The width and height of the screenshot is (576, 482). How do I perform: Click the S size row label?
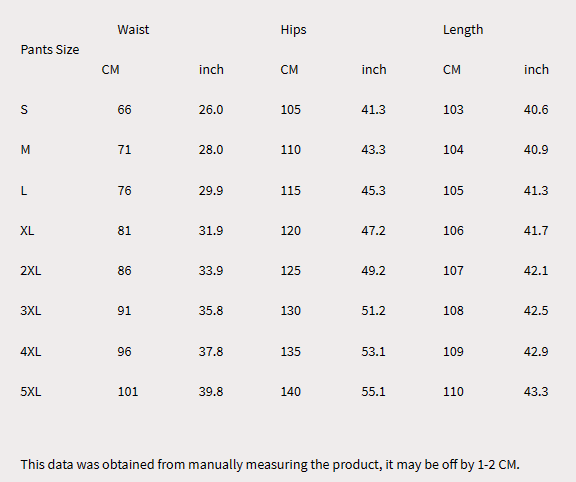pyautogui.click(x=24, y=109)
